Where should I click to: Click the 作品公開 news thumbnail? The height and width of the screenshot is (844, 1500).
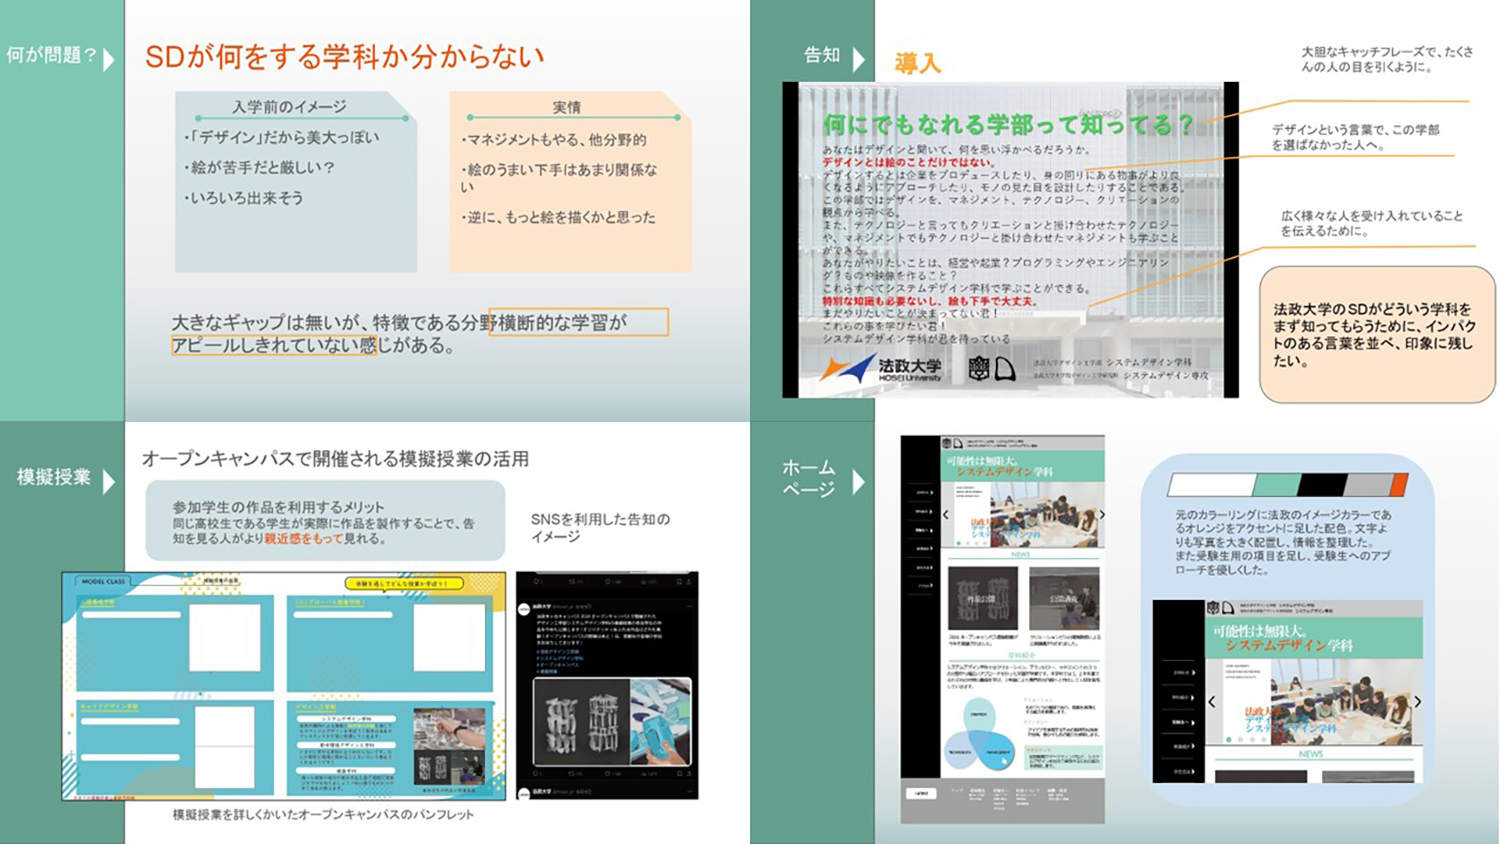coord(982,598)
